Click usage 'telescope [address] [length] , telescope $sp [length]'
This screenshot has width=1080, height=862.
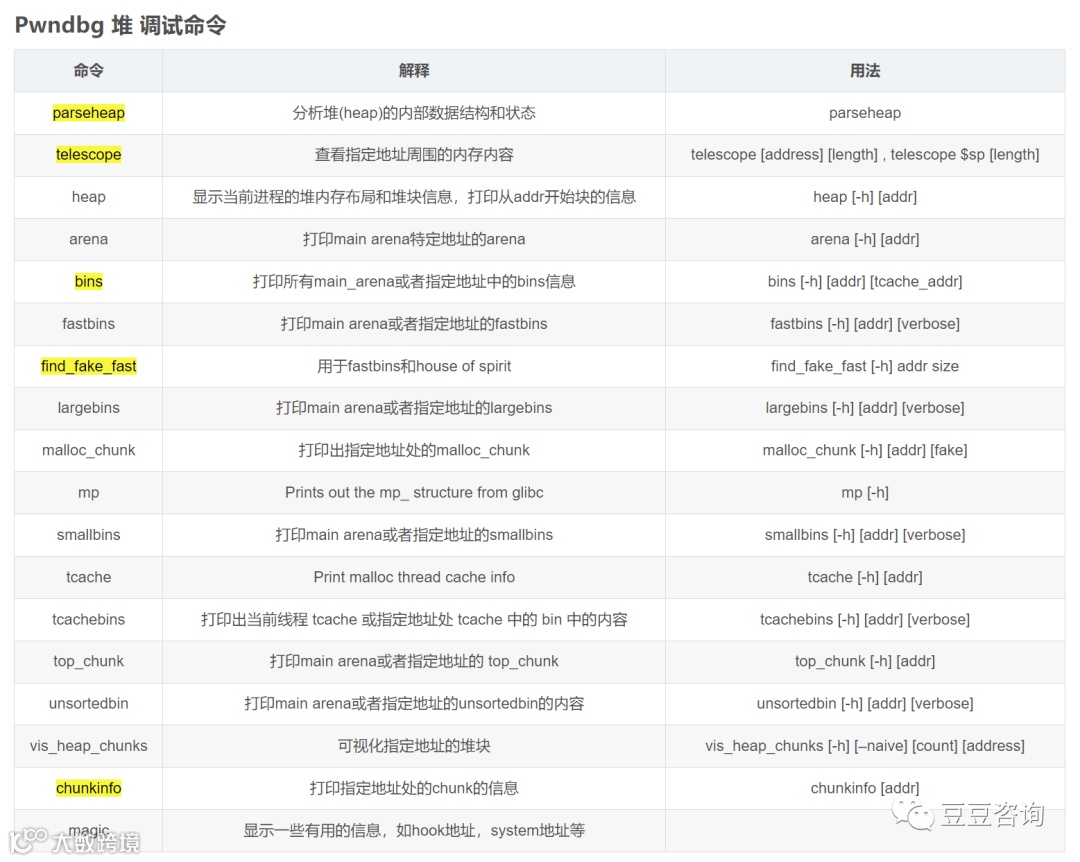click(864, 154)
